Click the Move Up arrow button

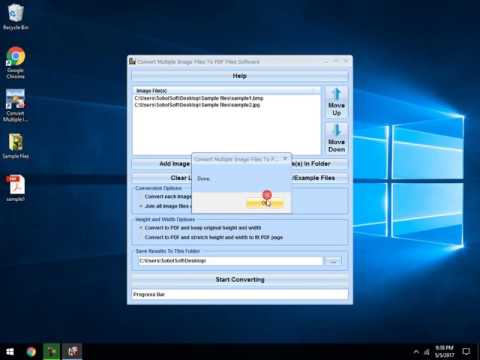coord(336,103)
